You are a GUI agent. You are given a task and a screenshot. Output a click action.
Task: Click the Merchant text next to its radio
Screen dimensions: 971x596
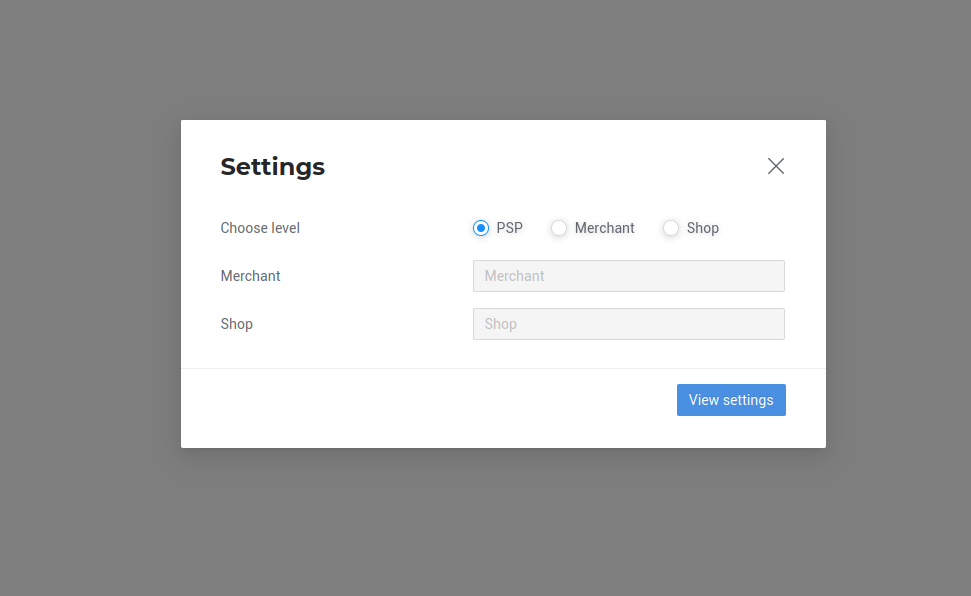604,228
